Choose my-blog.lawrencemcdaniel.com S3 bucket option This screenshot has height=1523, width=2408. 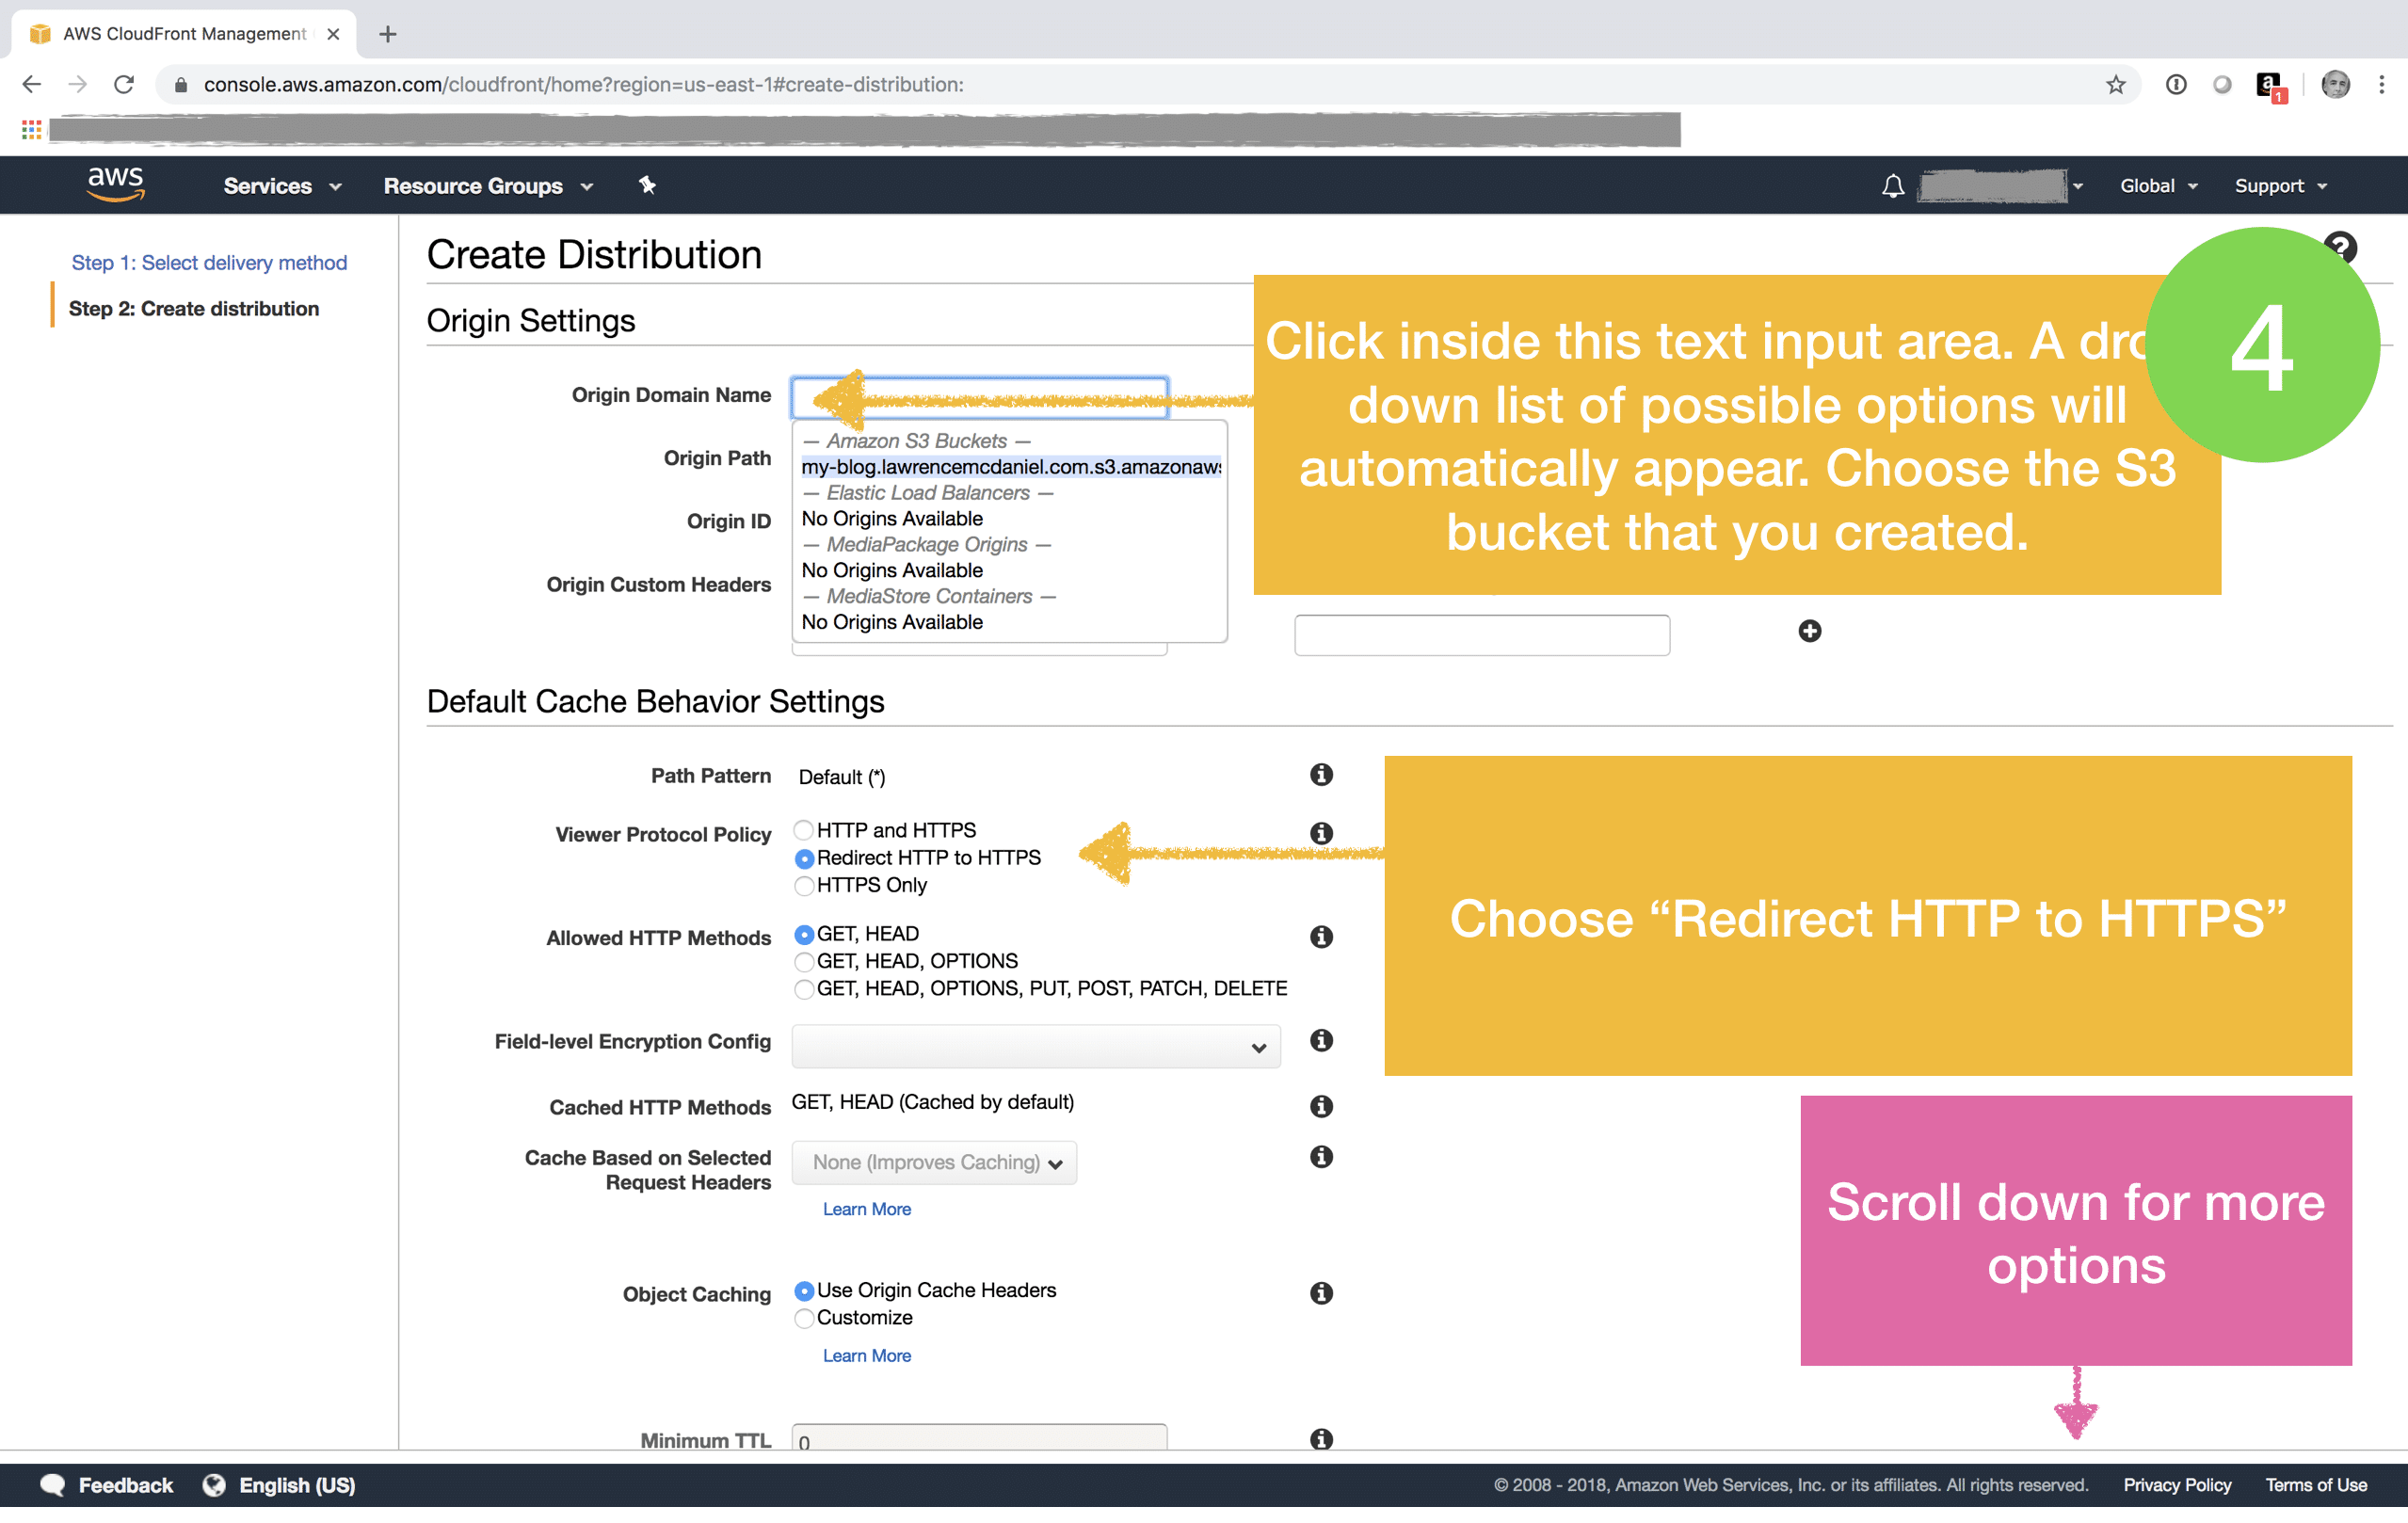pyautogui.click(x=1010, y=467)
